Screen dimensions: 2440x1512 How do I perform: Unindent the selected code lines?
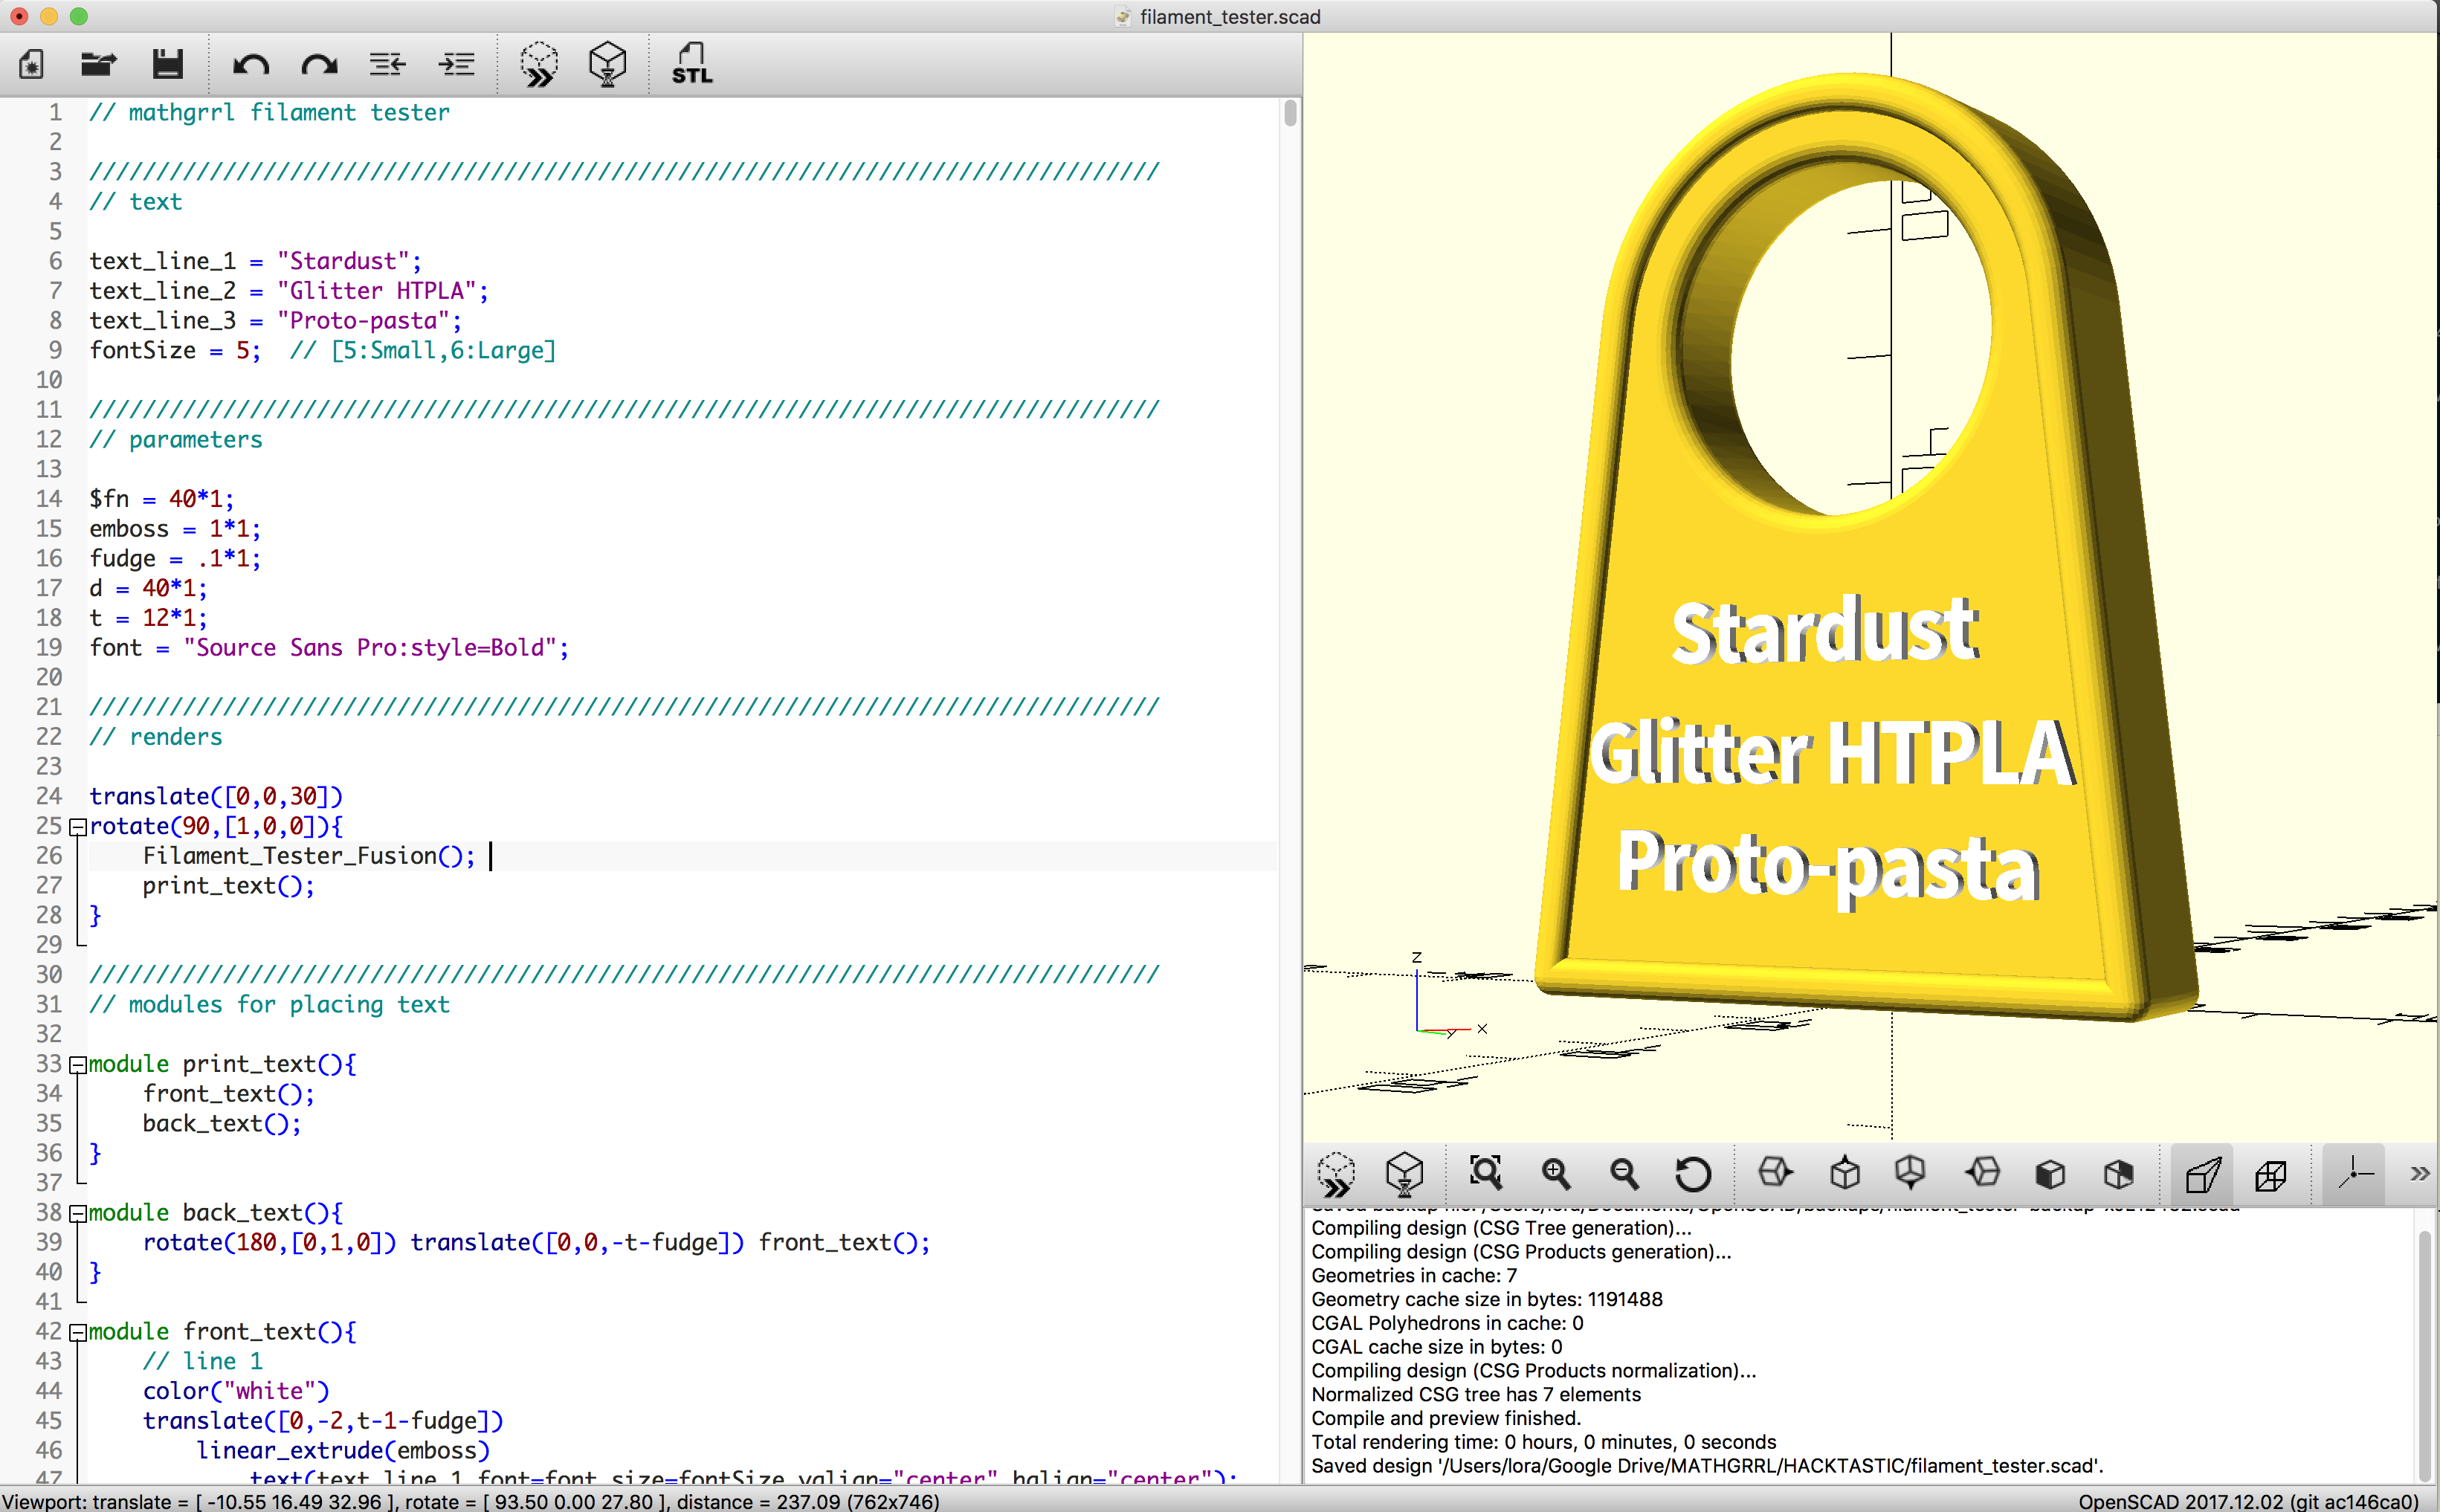(x=387, y=65)
